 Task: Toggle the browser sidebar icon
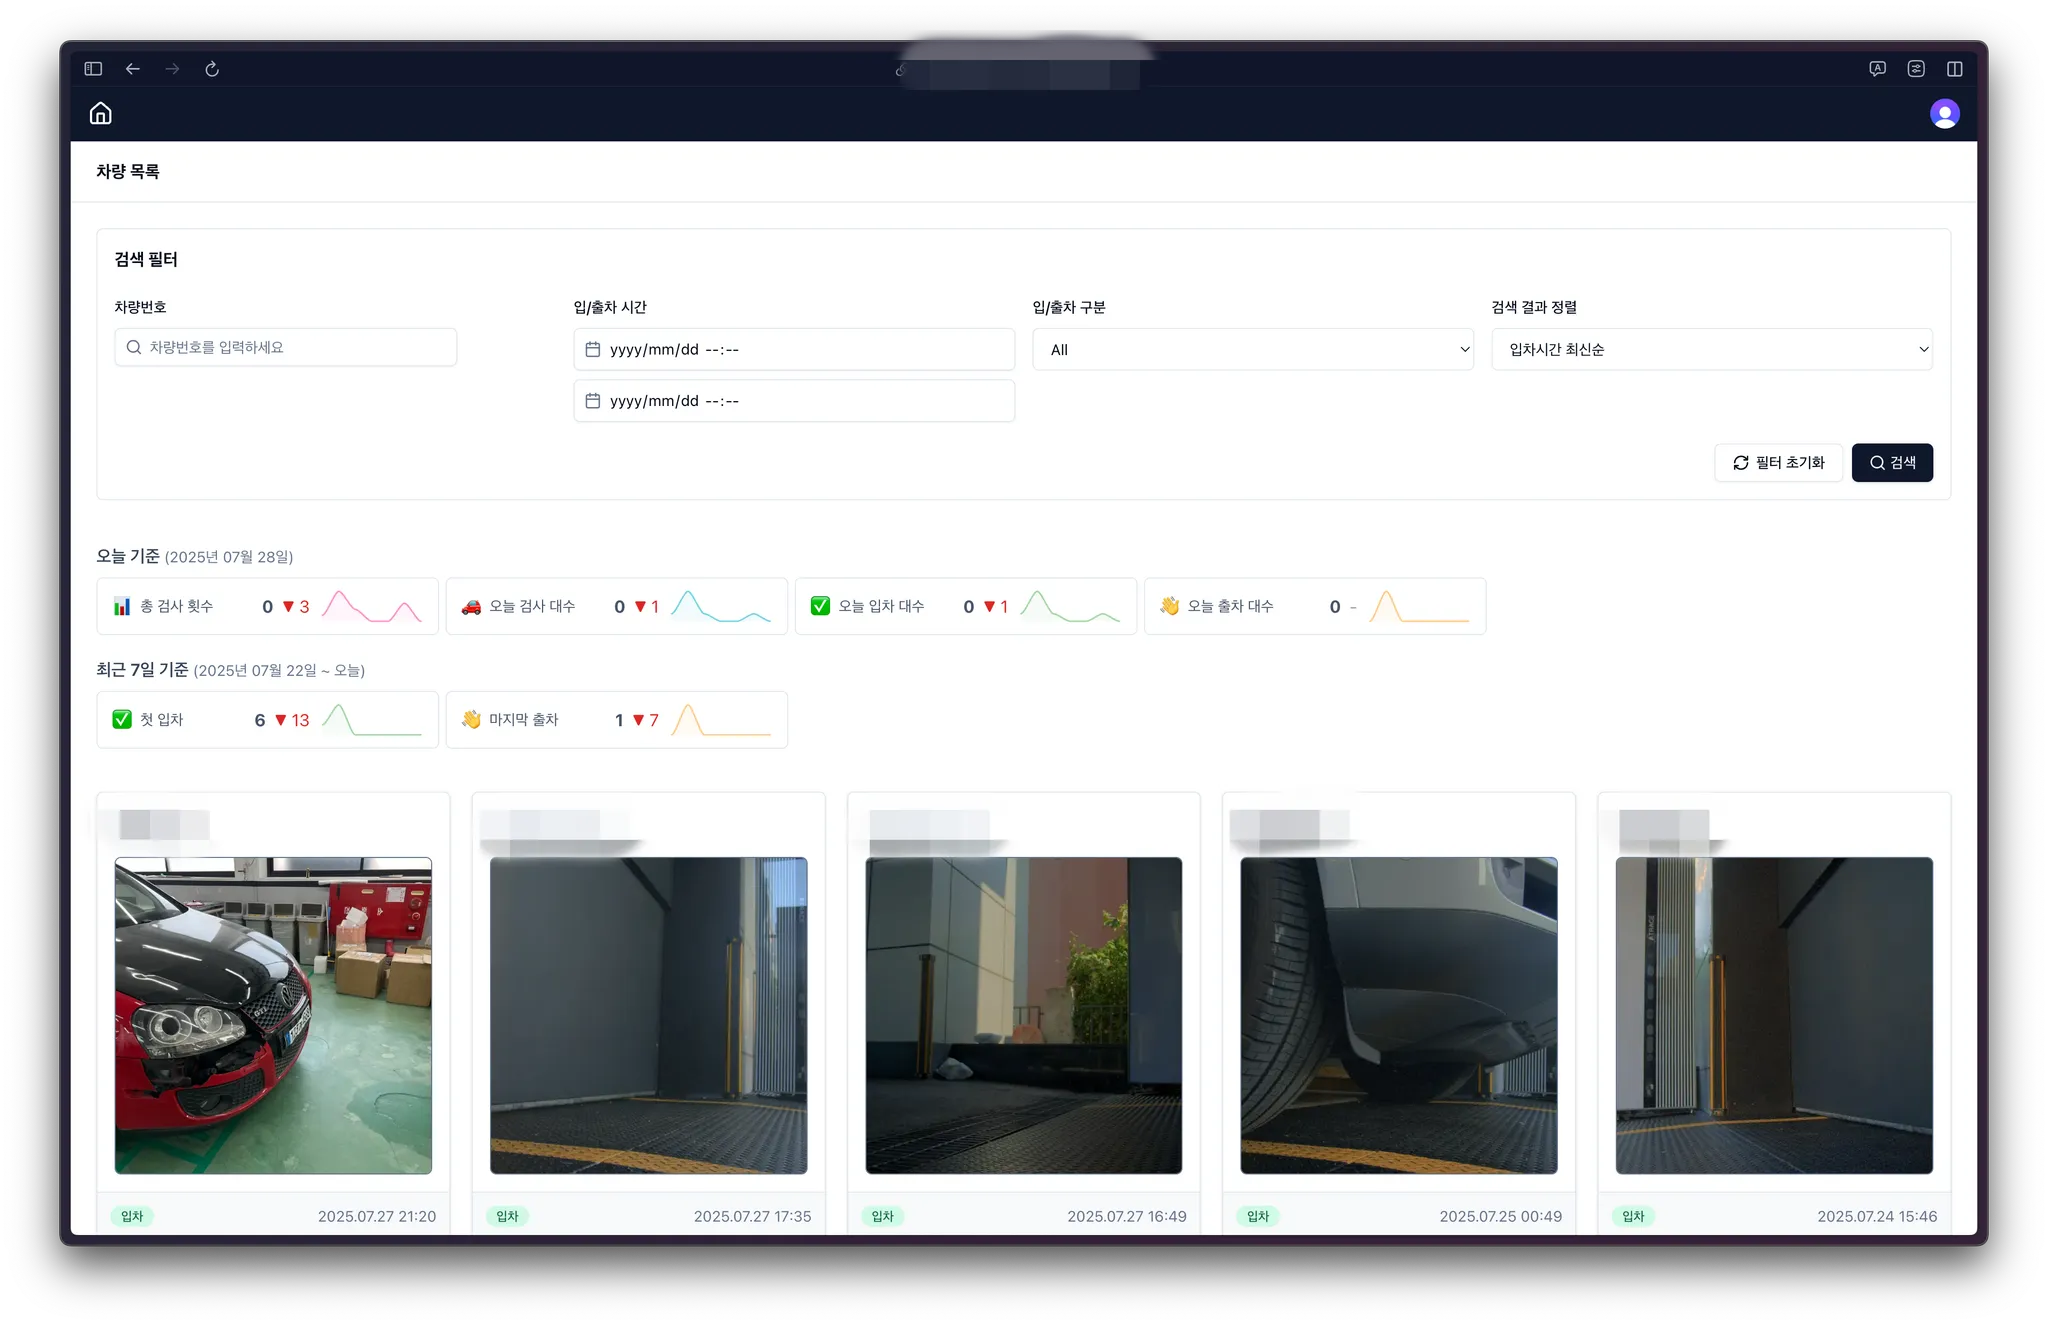(x=93, y=69)
